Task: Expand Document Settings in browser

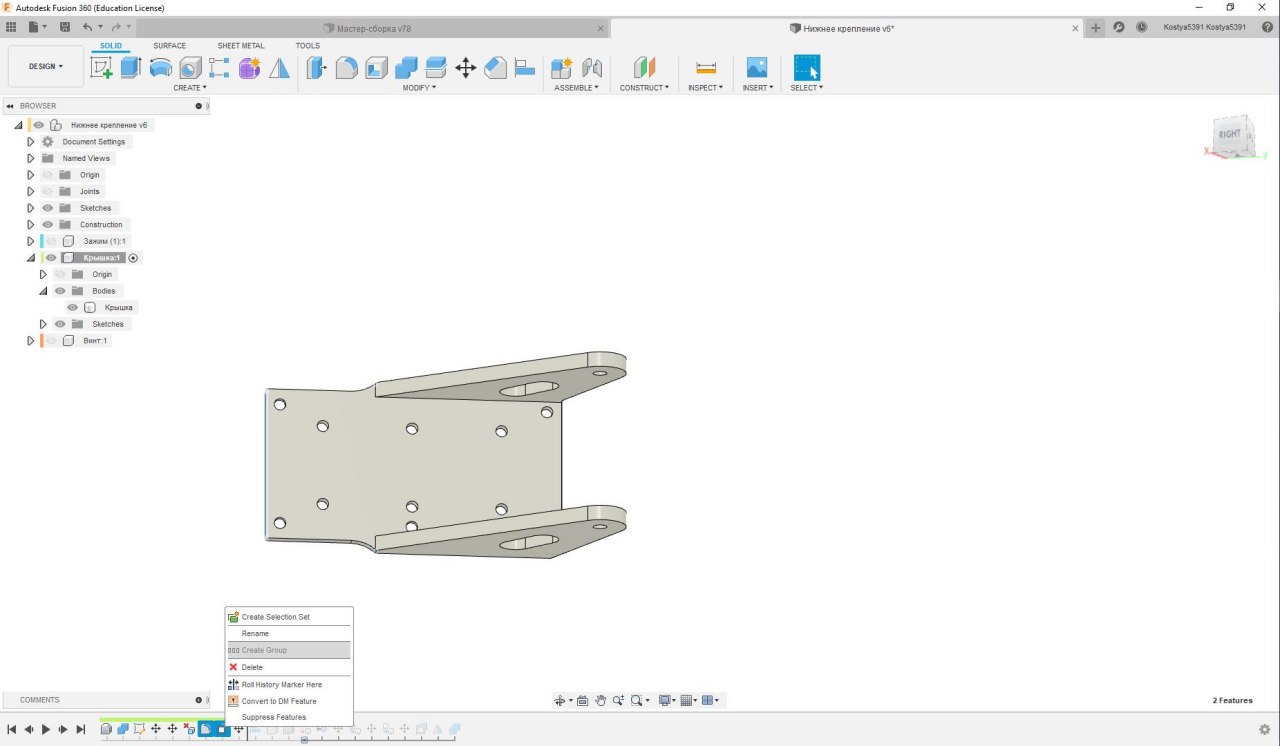Action: coord(31,142)
